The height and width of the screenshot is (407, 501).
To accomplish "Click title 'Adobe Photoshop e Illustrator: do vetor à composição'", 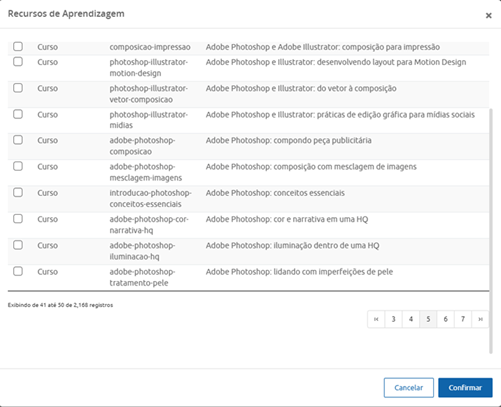I will [301, 88].
